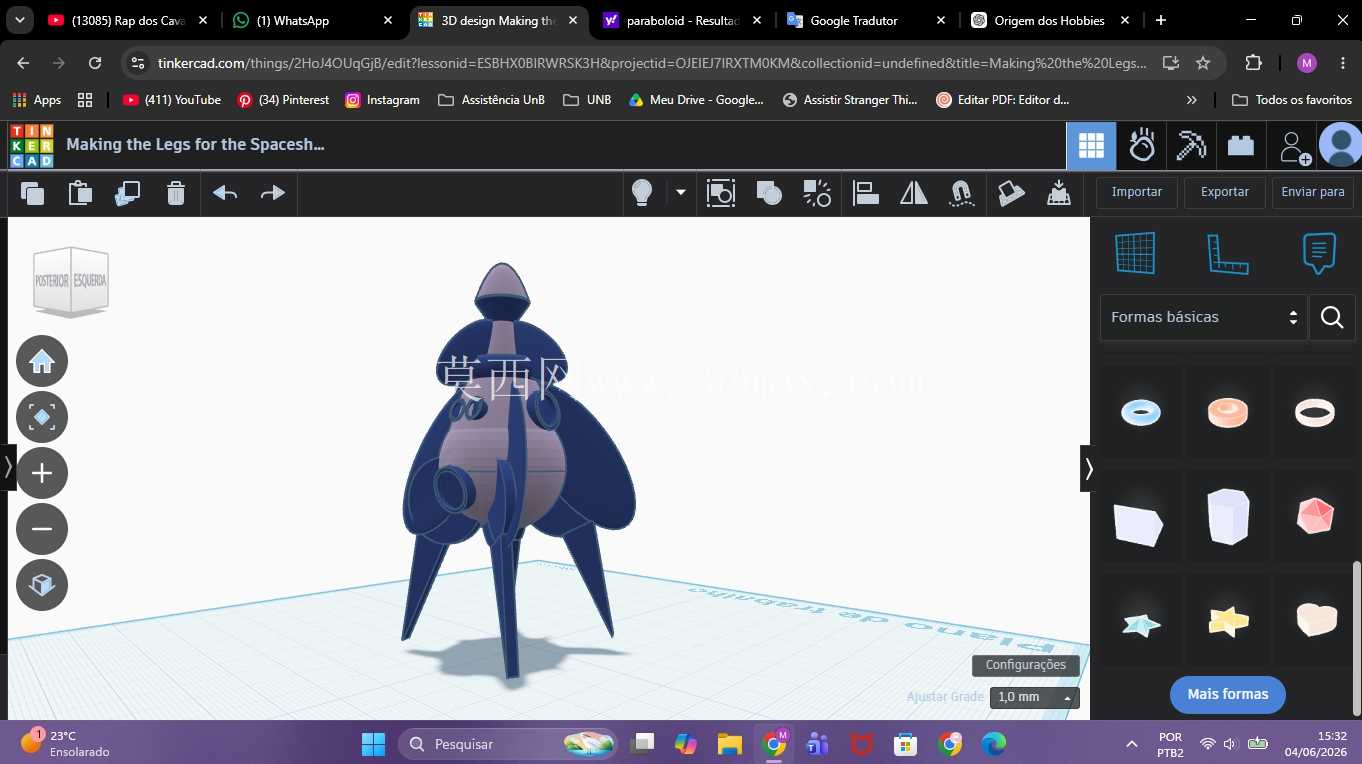Delete selection with the trash icon
The image size is (1362, 764).
click(x=176, y=193)
